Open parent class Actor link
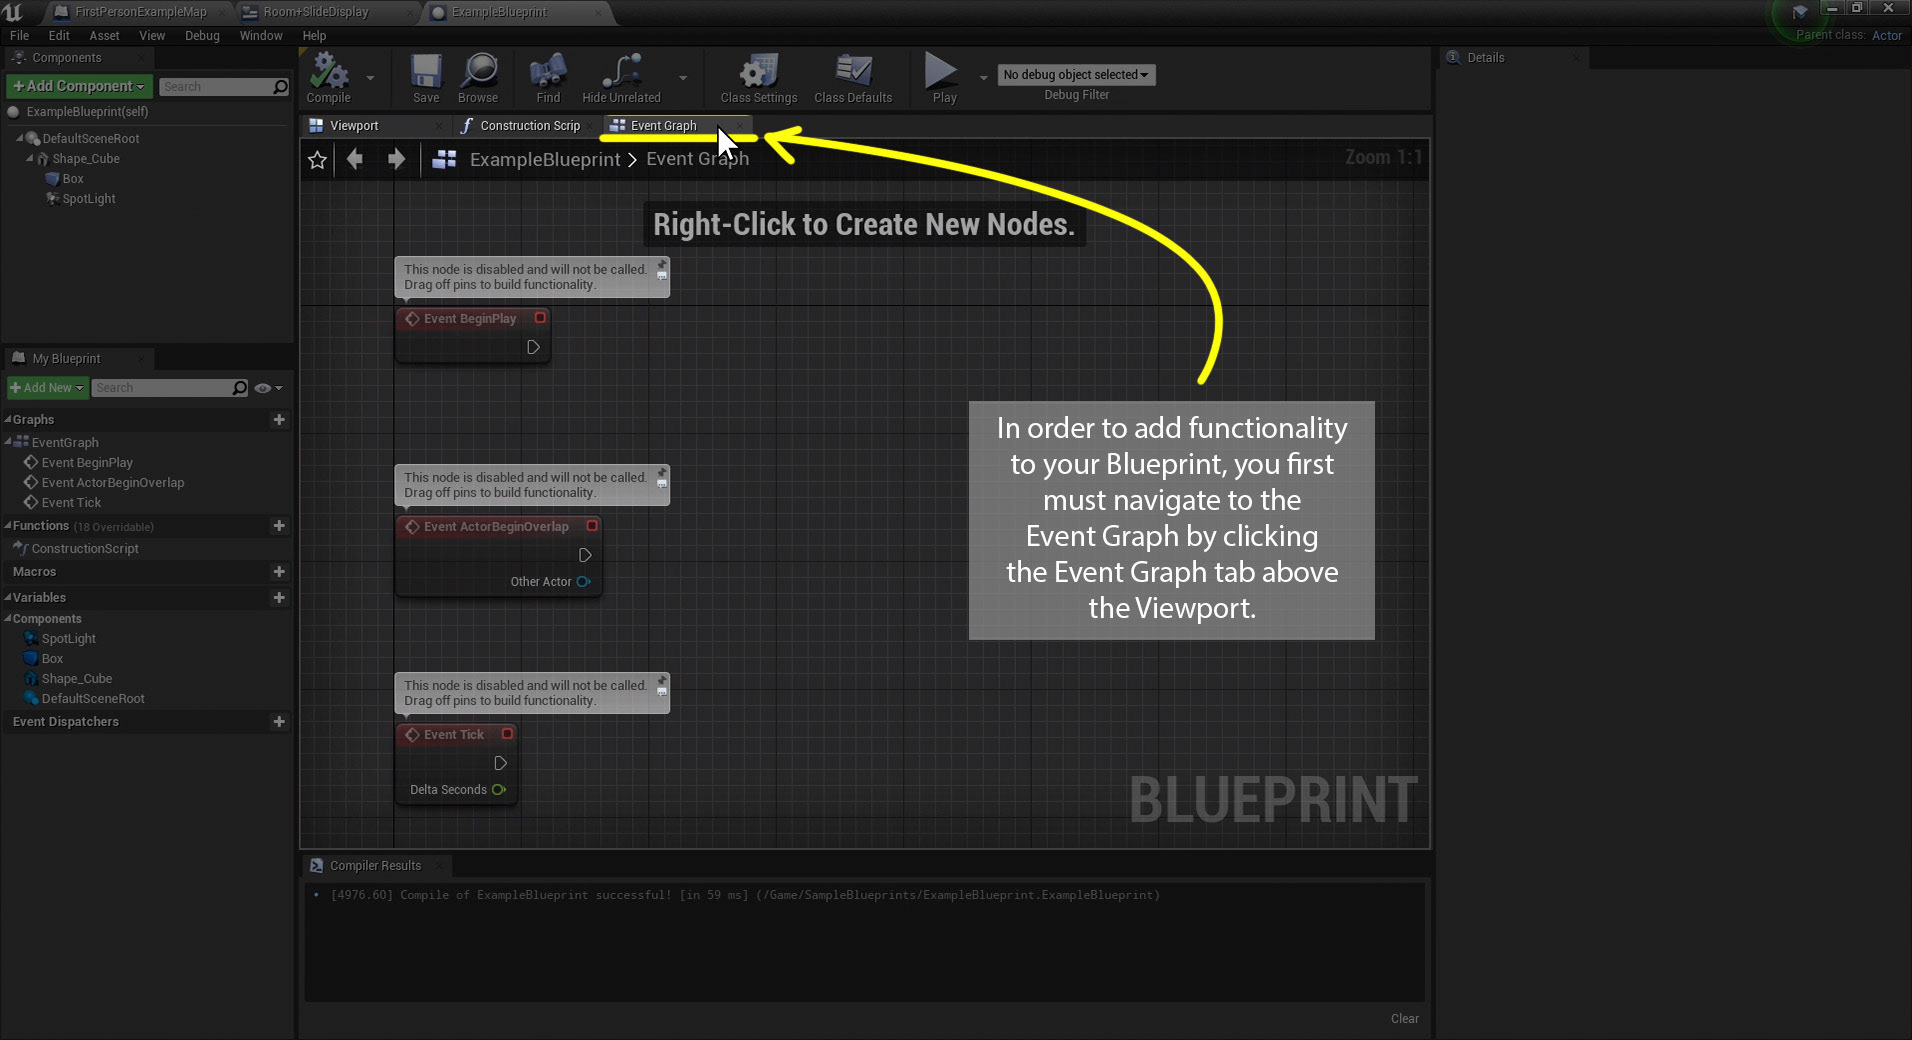Image resolution: width=1912 pixels, height=1040 pixels. tap(1886, 35)
